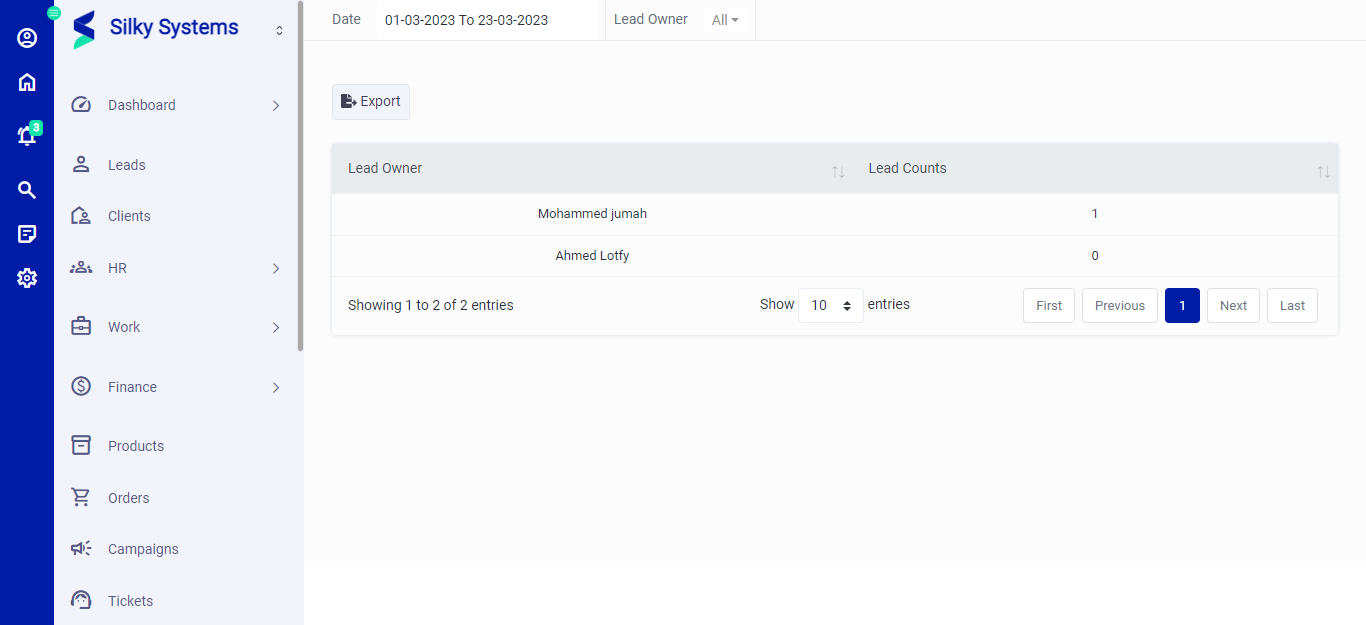This screenshot has height=625, width=1366.
Task: Open the Lead Owner All dropdown
Action: coord(725,20)
